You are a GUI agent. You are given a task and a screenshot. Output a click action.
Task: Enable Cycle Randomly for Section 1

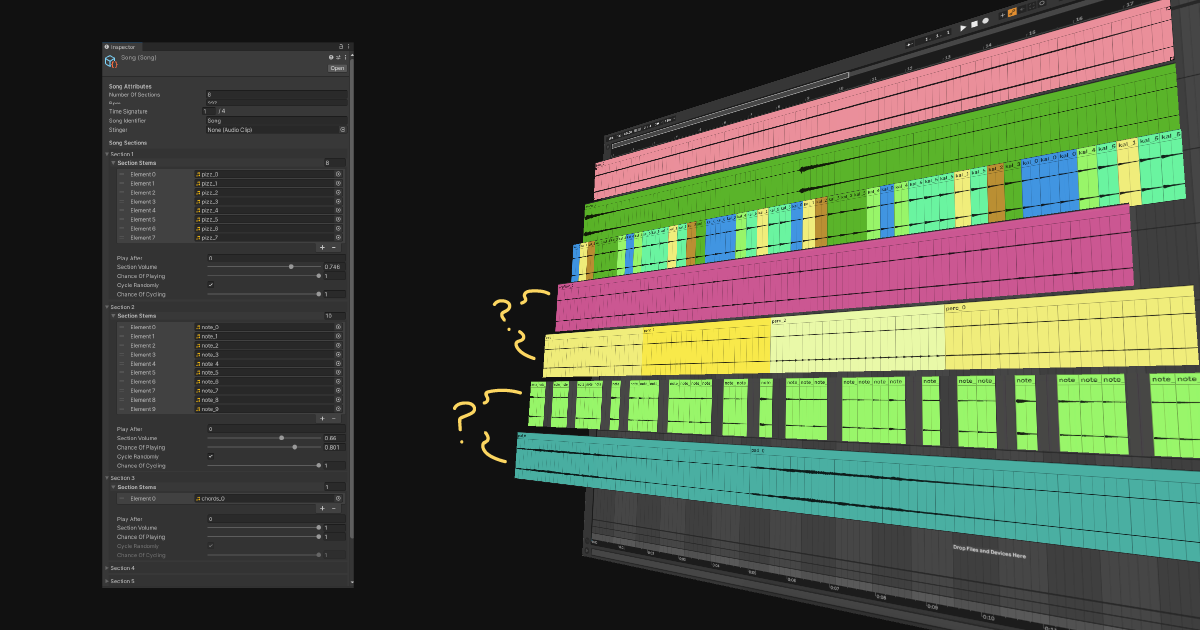pos(211,285)
